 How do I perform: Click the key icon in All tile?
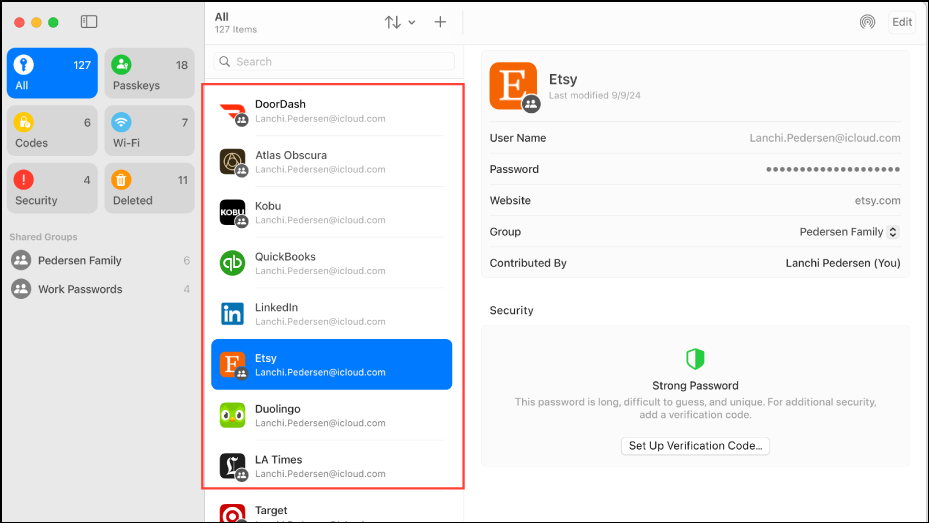click(x=24, y=65)
